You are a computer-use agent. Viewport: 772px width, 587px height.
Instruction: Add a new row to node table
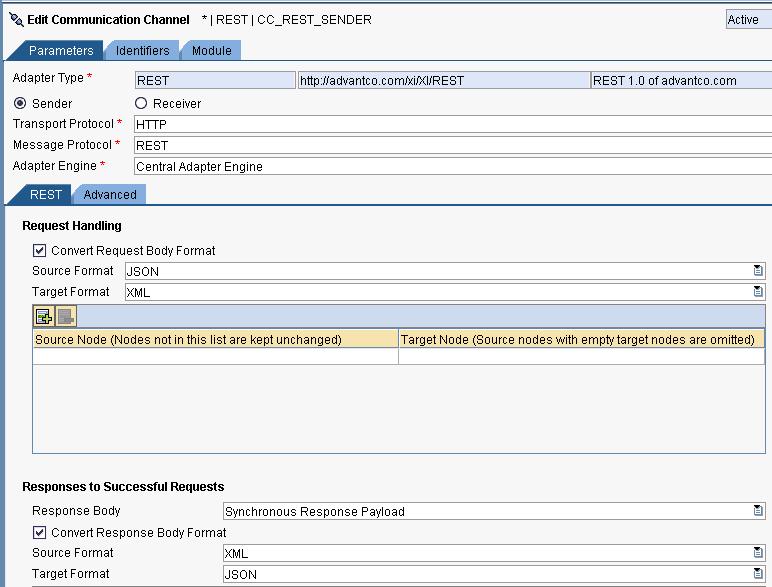(44, 317)
